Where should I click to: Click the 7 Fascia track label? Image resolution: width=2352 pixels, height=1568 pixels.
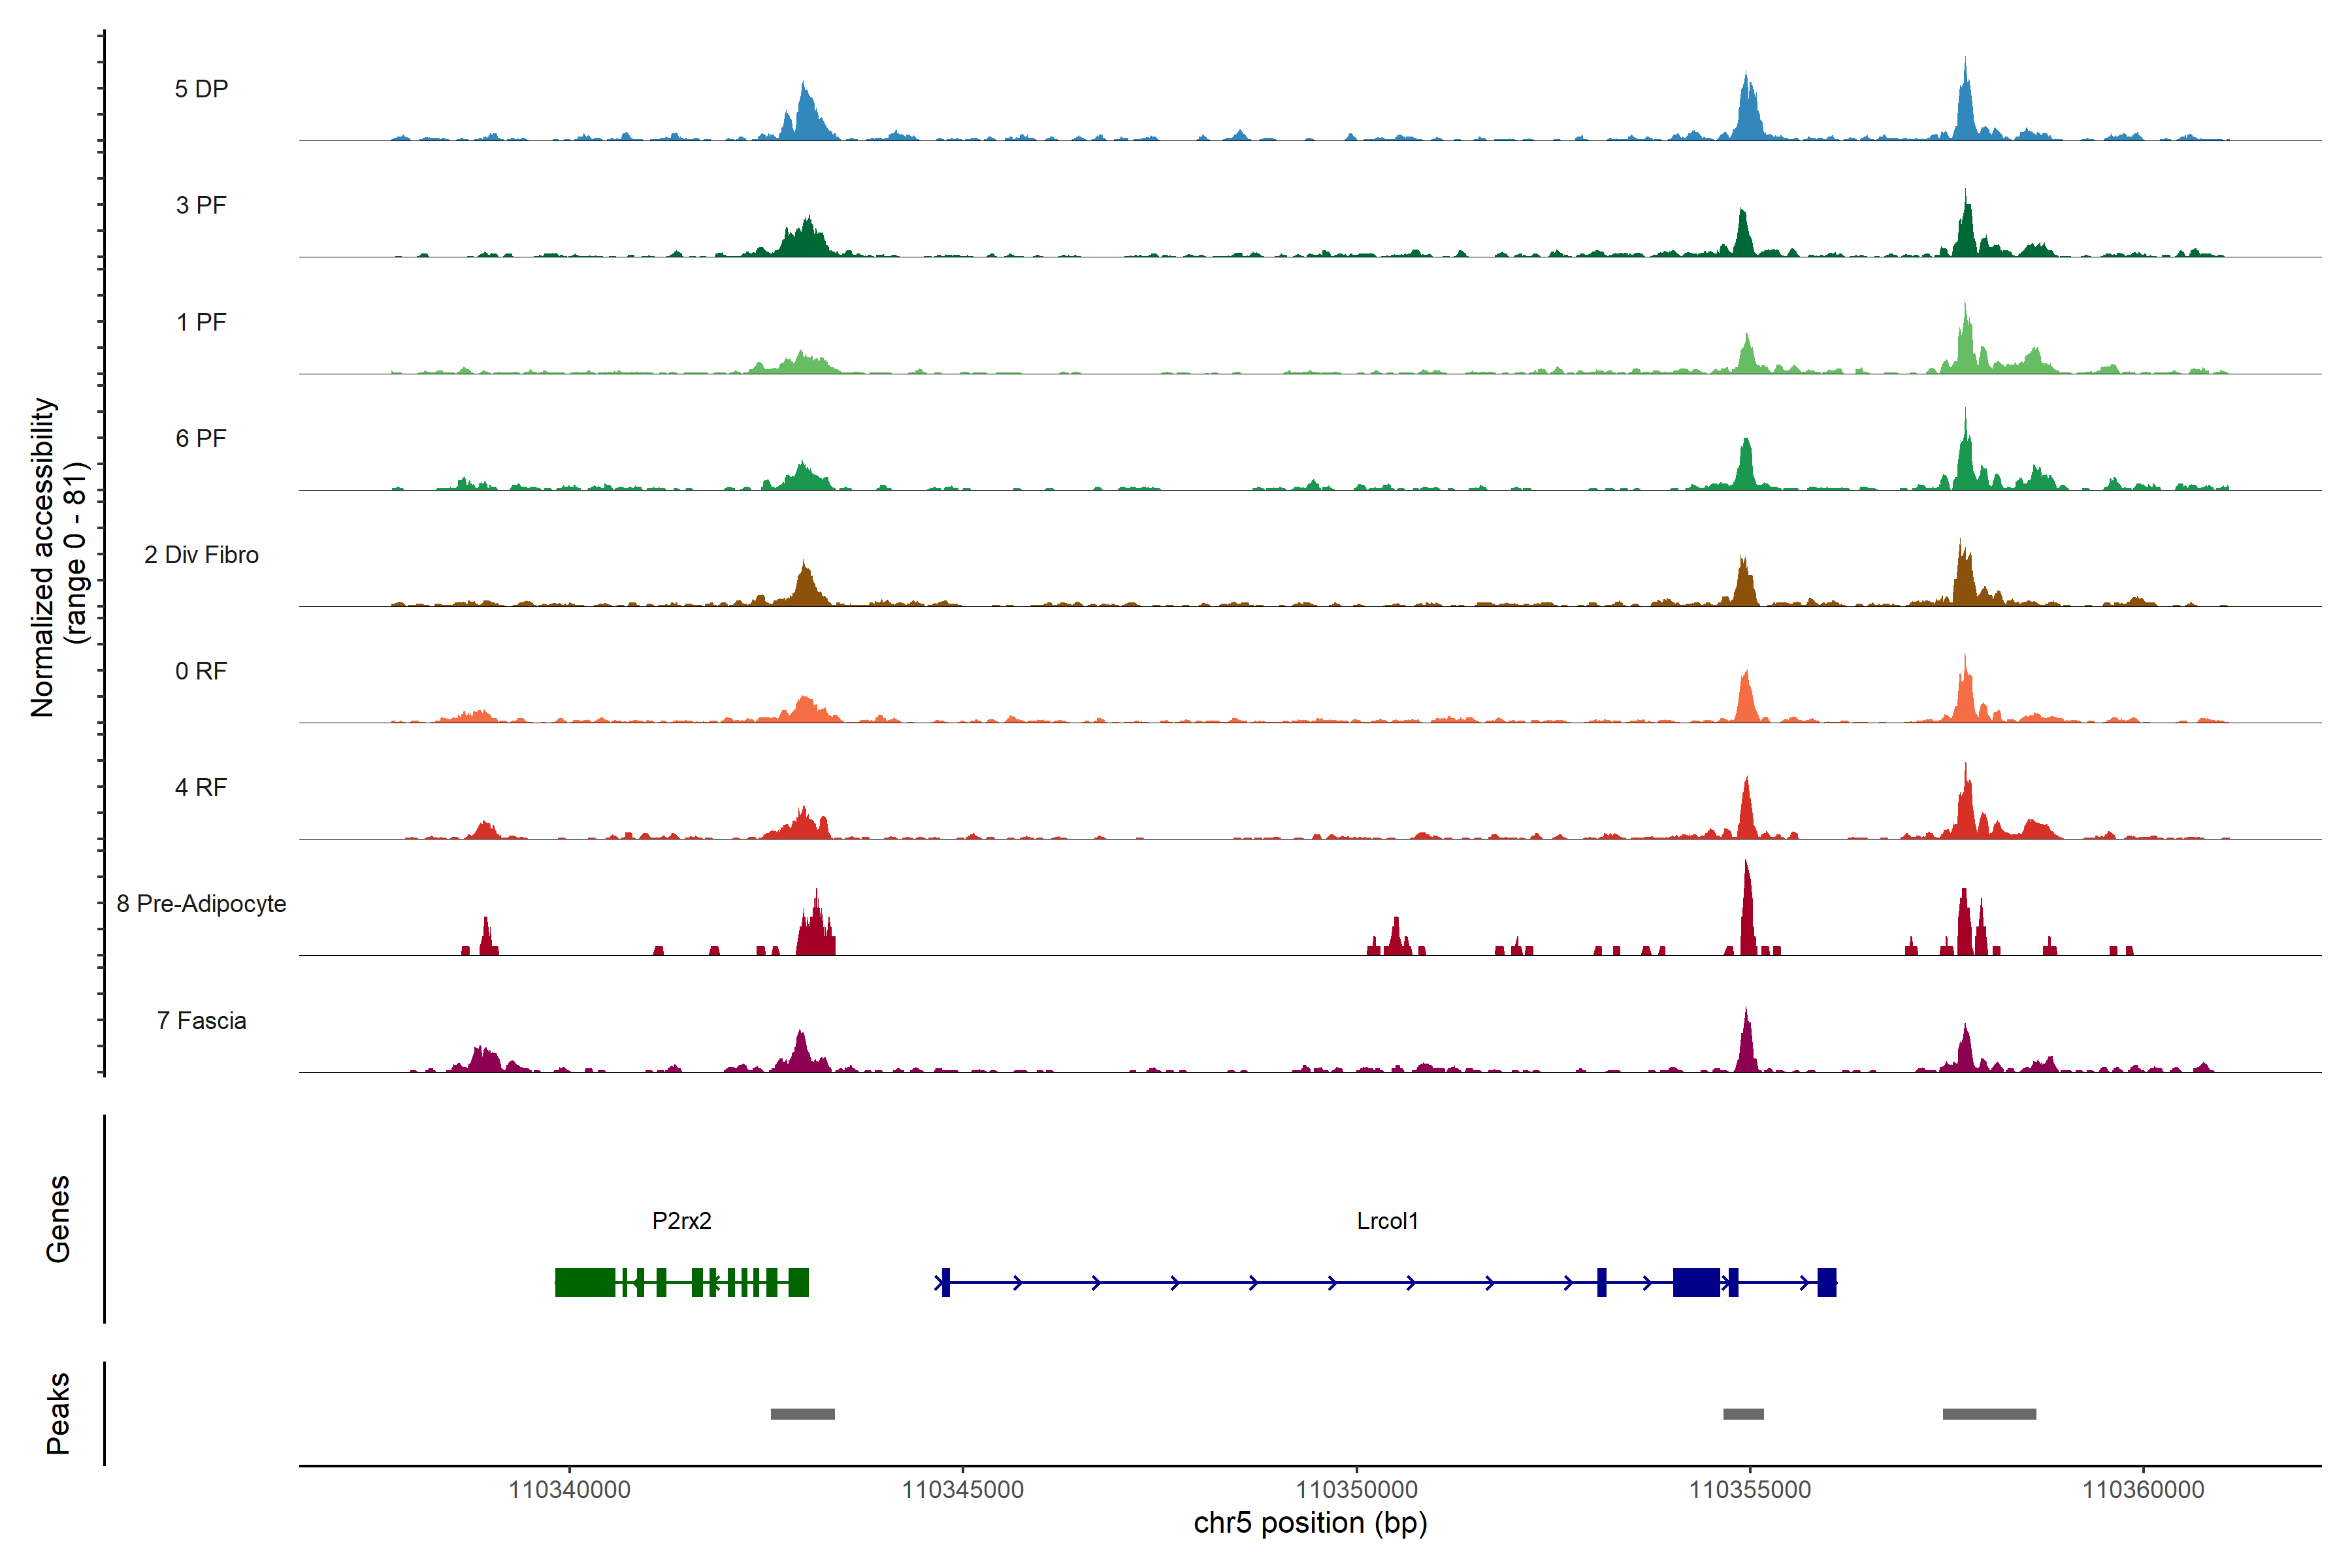[201, 1020]
